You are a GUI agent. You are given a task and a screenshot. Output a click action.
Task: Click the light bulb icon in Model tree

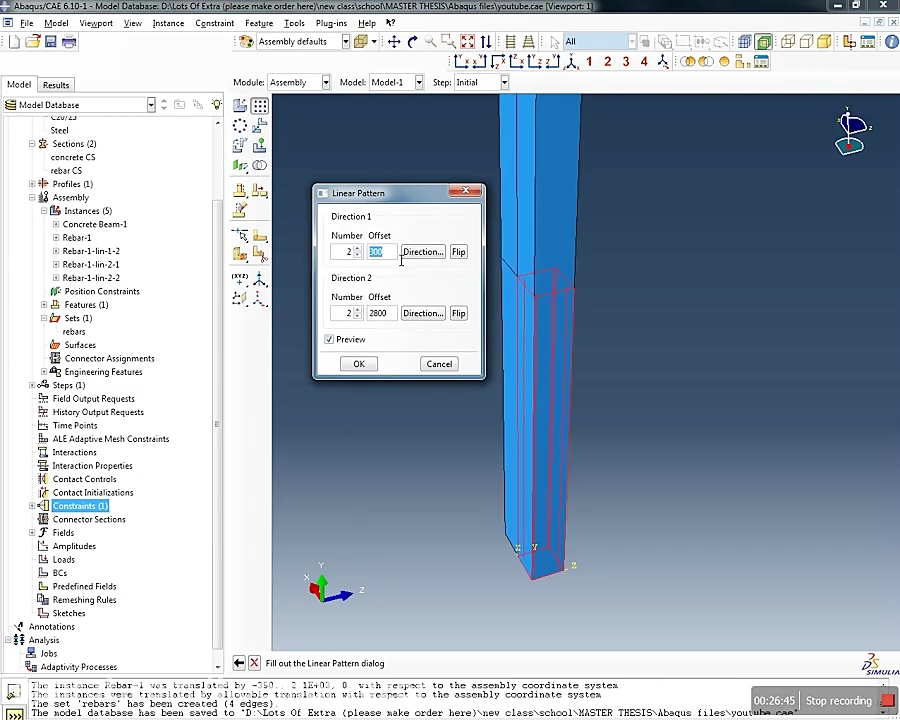click(x=216, y=104)
